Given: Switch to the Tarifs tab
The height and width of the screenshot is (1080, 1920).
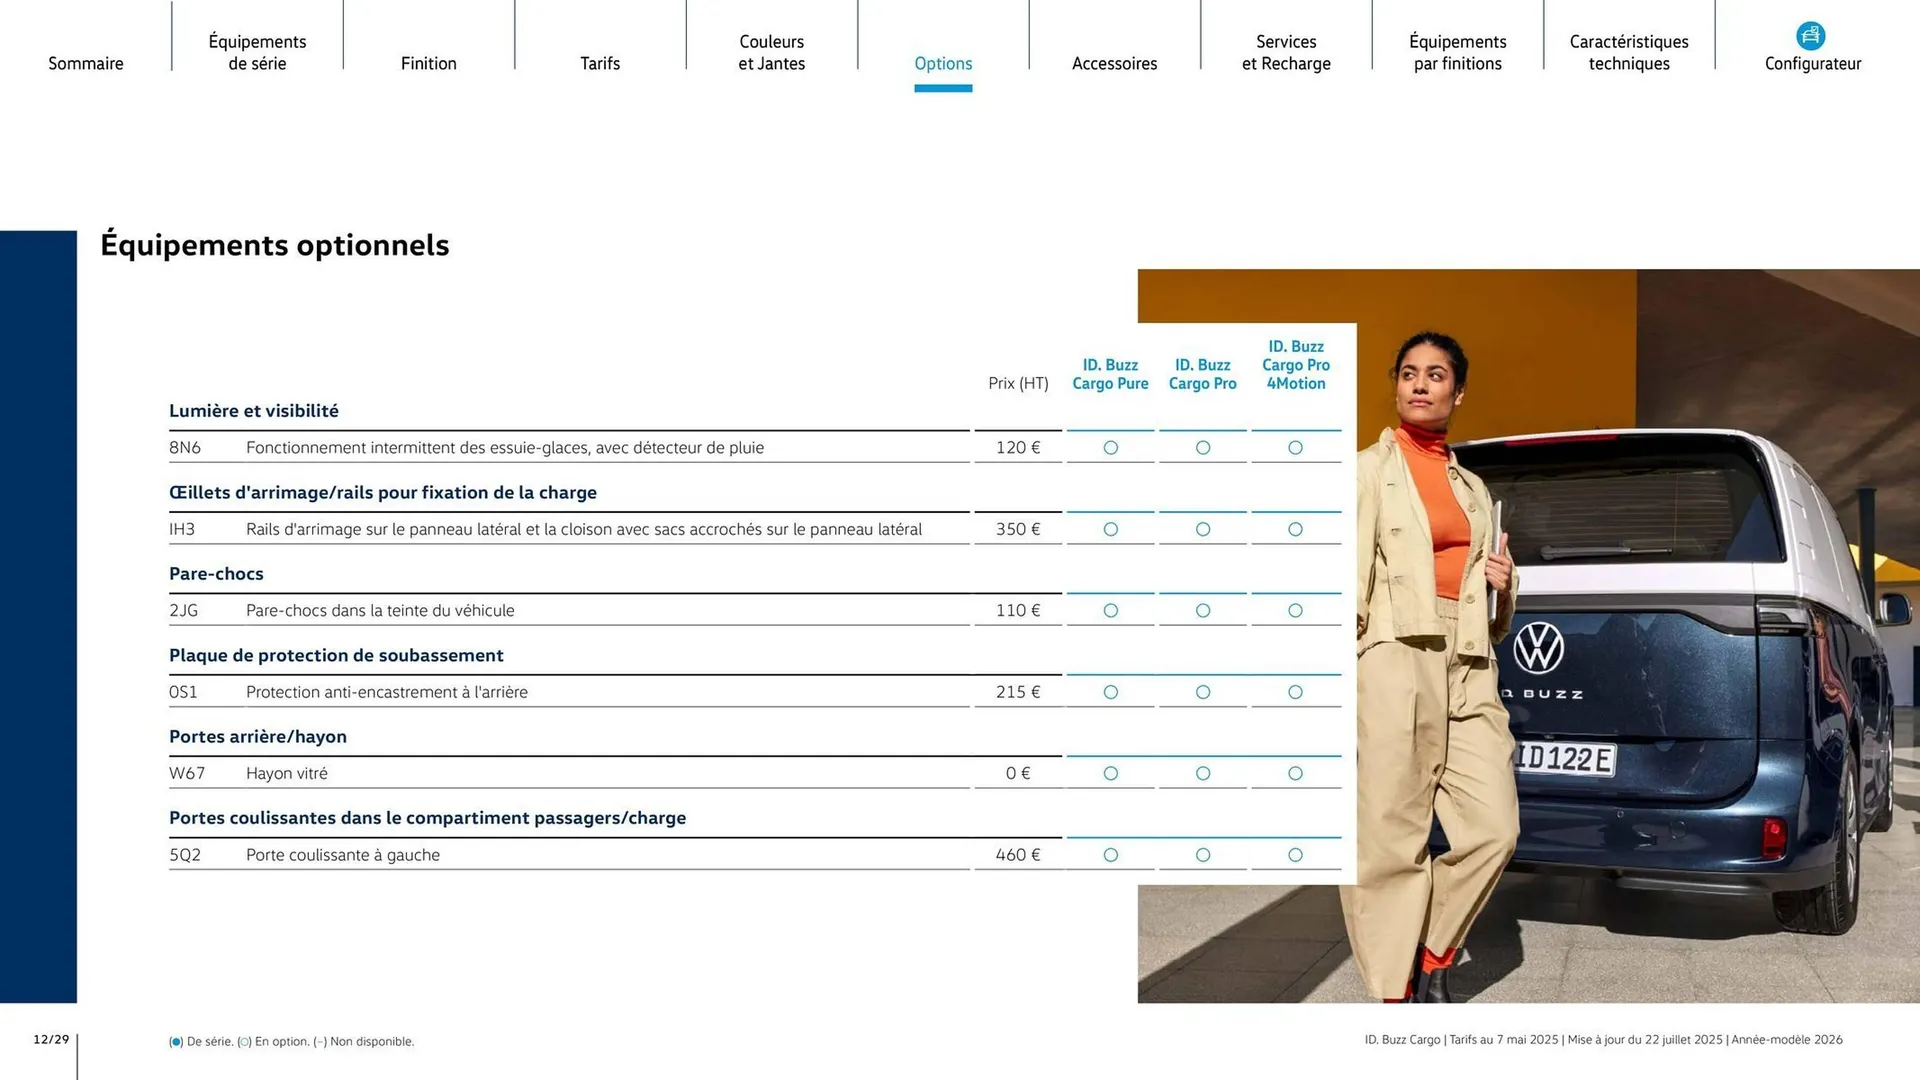Looking at the screenshot, I should (600, 63).
